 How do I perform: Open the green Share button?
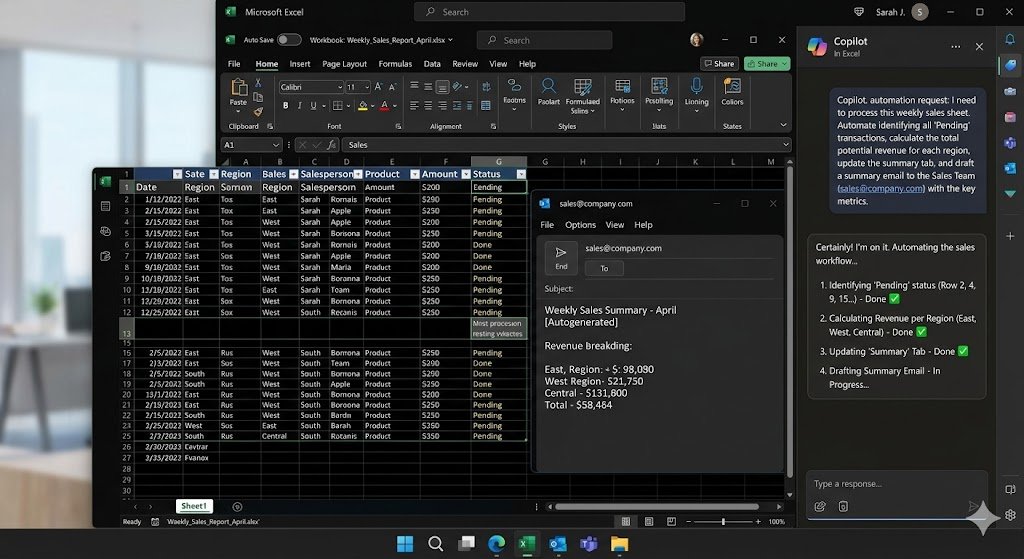pyautogui.click(x=767, y=63)
